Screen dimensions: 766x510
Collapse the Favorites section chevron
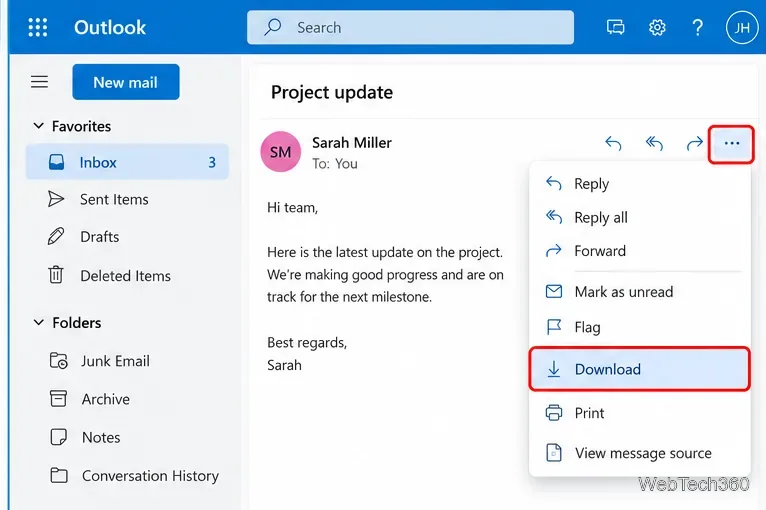point(38,126)
